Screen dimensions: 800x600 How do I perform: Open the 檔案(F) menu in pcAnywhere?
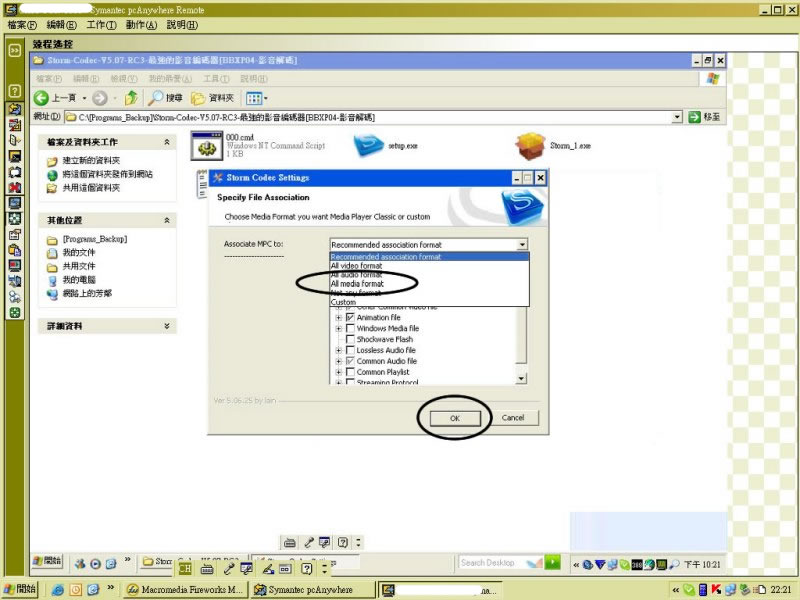click(22, 24)
